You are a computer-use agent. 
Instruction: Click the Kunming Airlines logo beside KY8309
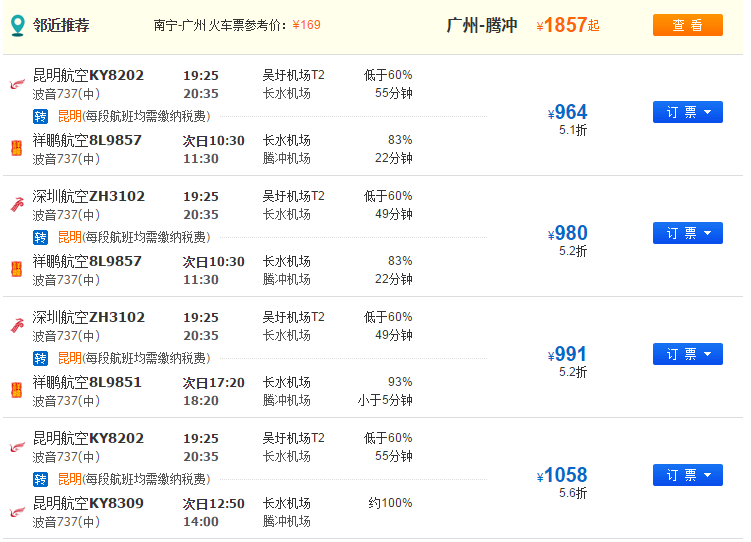pyautogui.click(x=17, y=512)
